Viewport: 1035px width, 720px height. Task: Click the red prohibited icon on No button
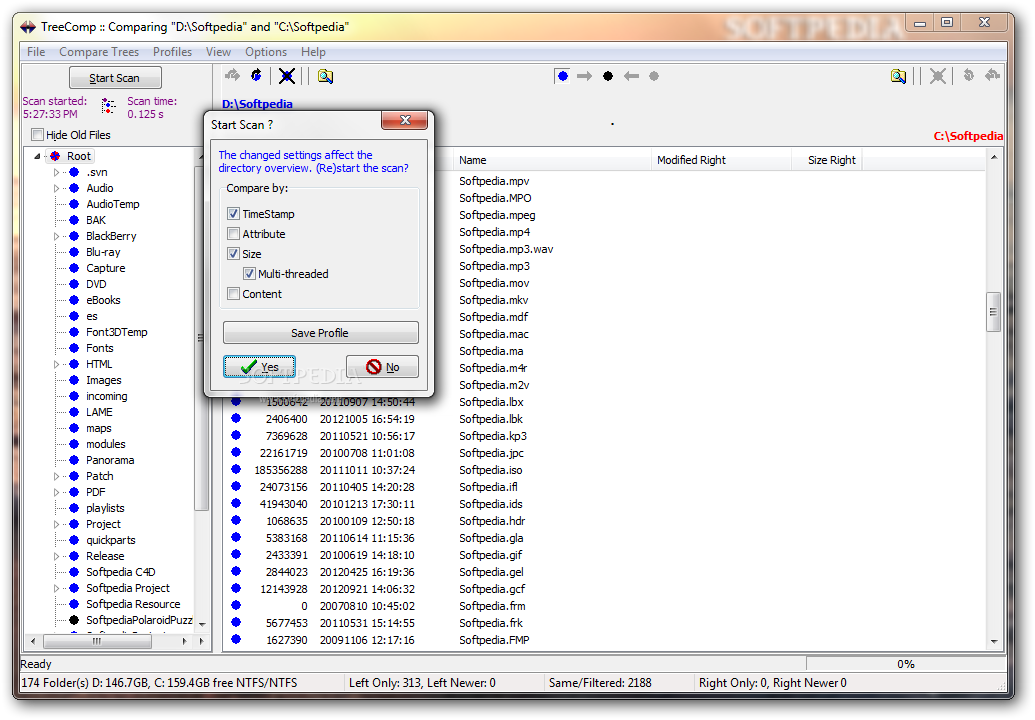pos(374,367)
